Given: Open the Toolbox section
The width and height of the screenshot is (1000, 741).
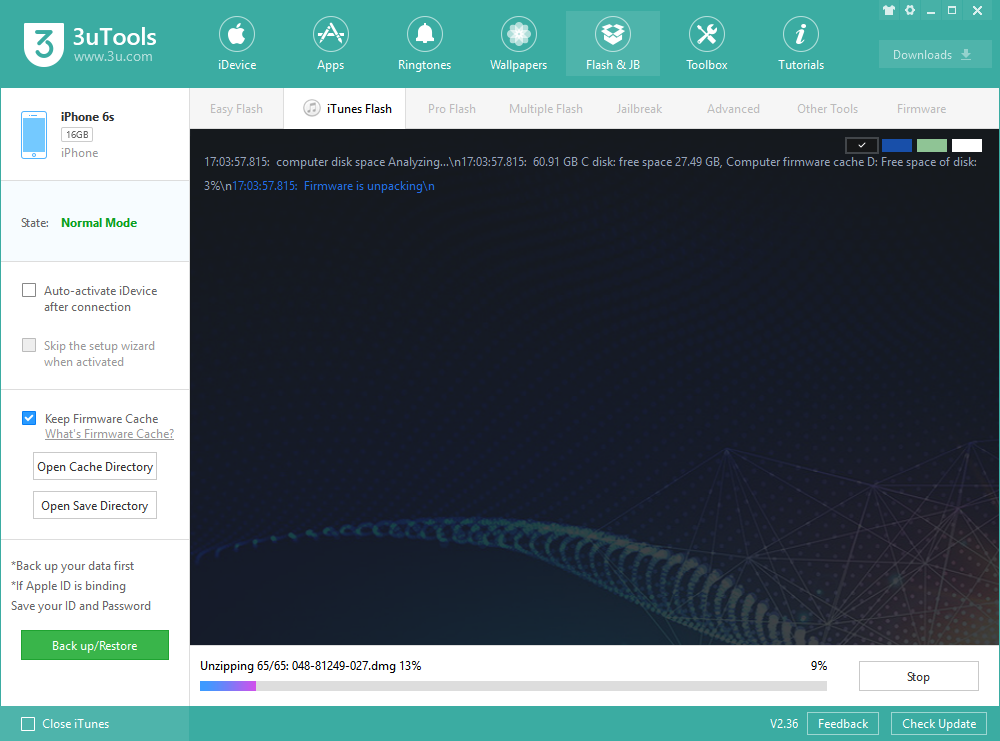Looking at the screenshot, I should click(707, 43).
